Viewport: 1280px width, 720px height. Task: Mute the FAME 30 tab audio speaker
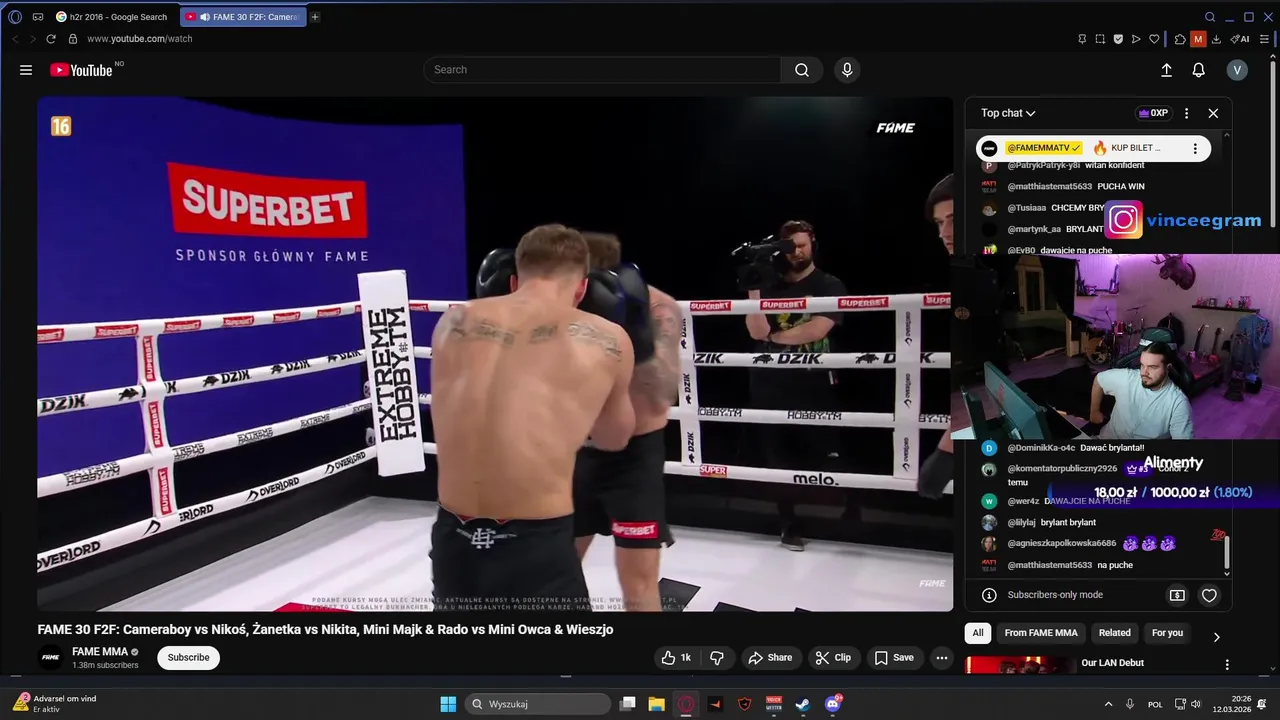click(204, 17)
